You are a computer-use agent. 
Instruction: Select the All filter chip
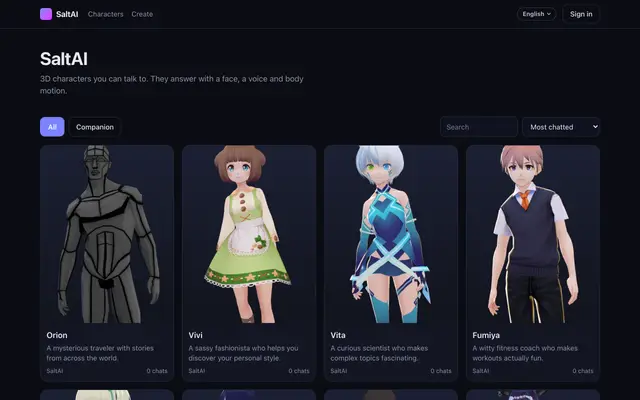click(x=52, y=127)
